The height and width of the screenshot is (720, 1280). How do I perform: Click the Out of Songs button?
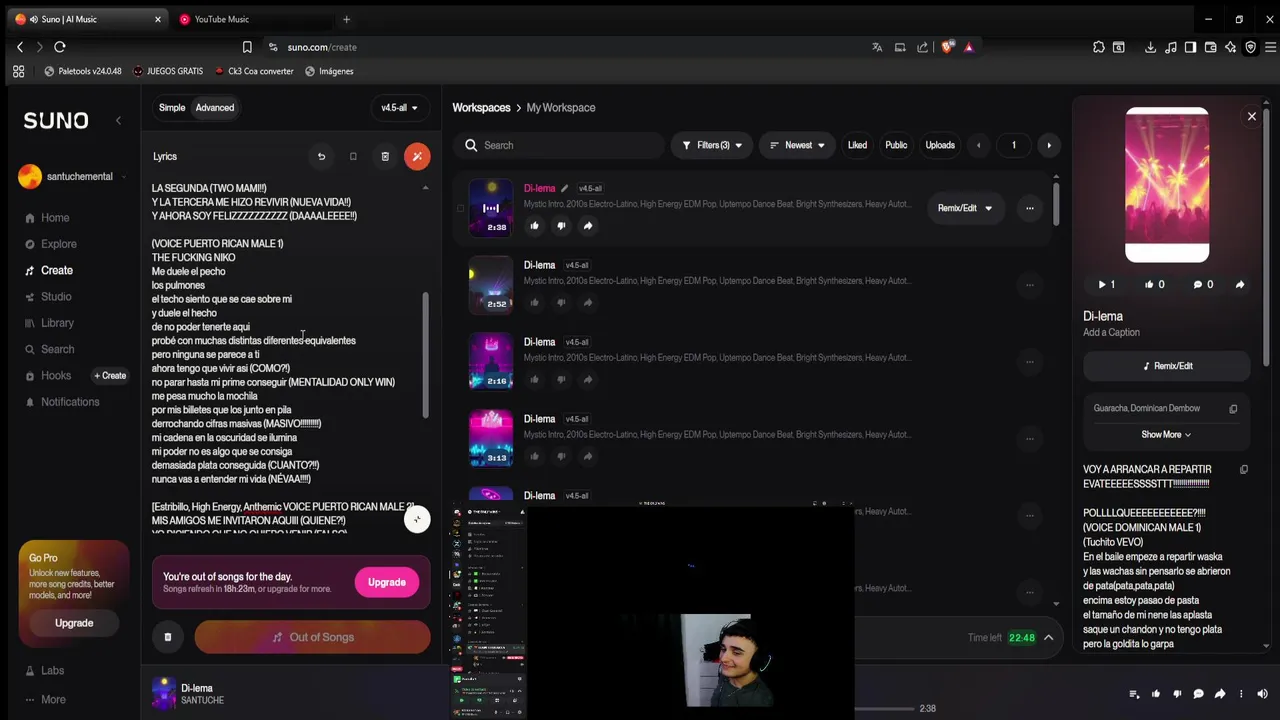pyautogui.click(x=312, y=637)
